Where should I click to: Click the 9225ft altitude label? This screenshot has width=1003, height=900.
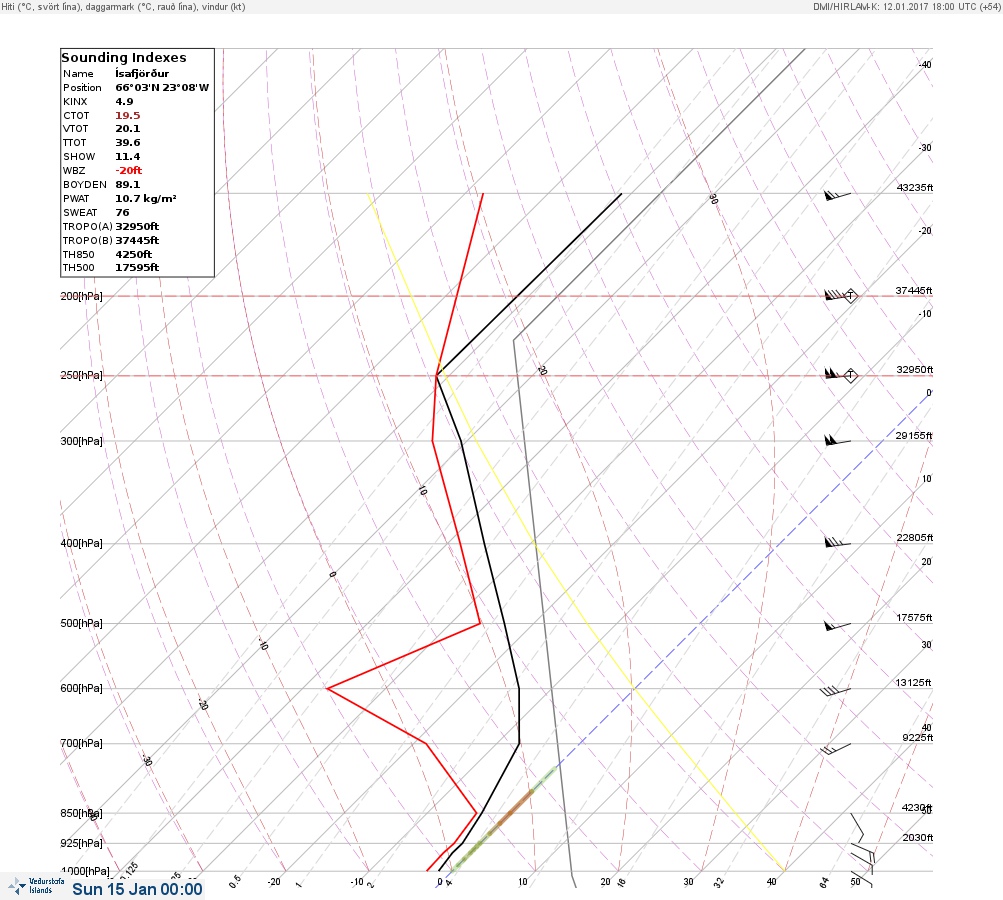click(917, 738)
